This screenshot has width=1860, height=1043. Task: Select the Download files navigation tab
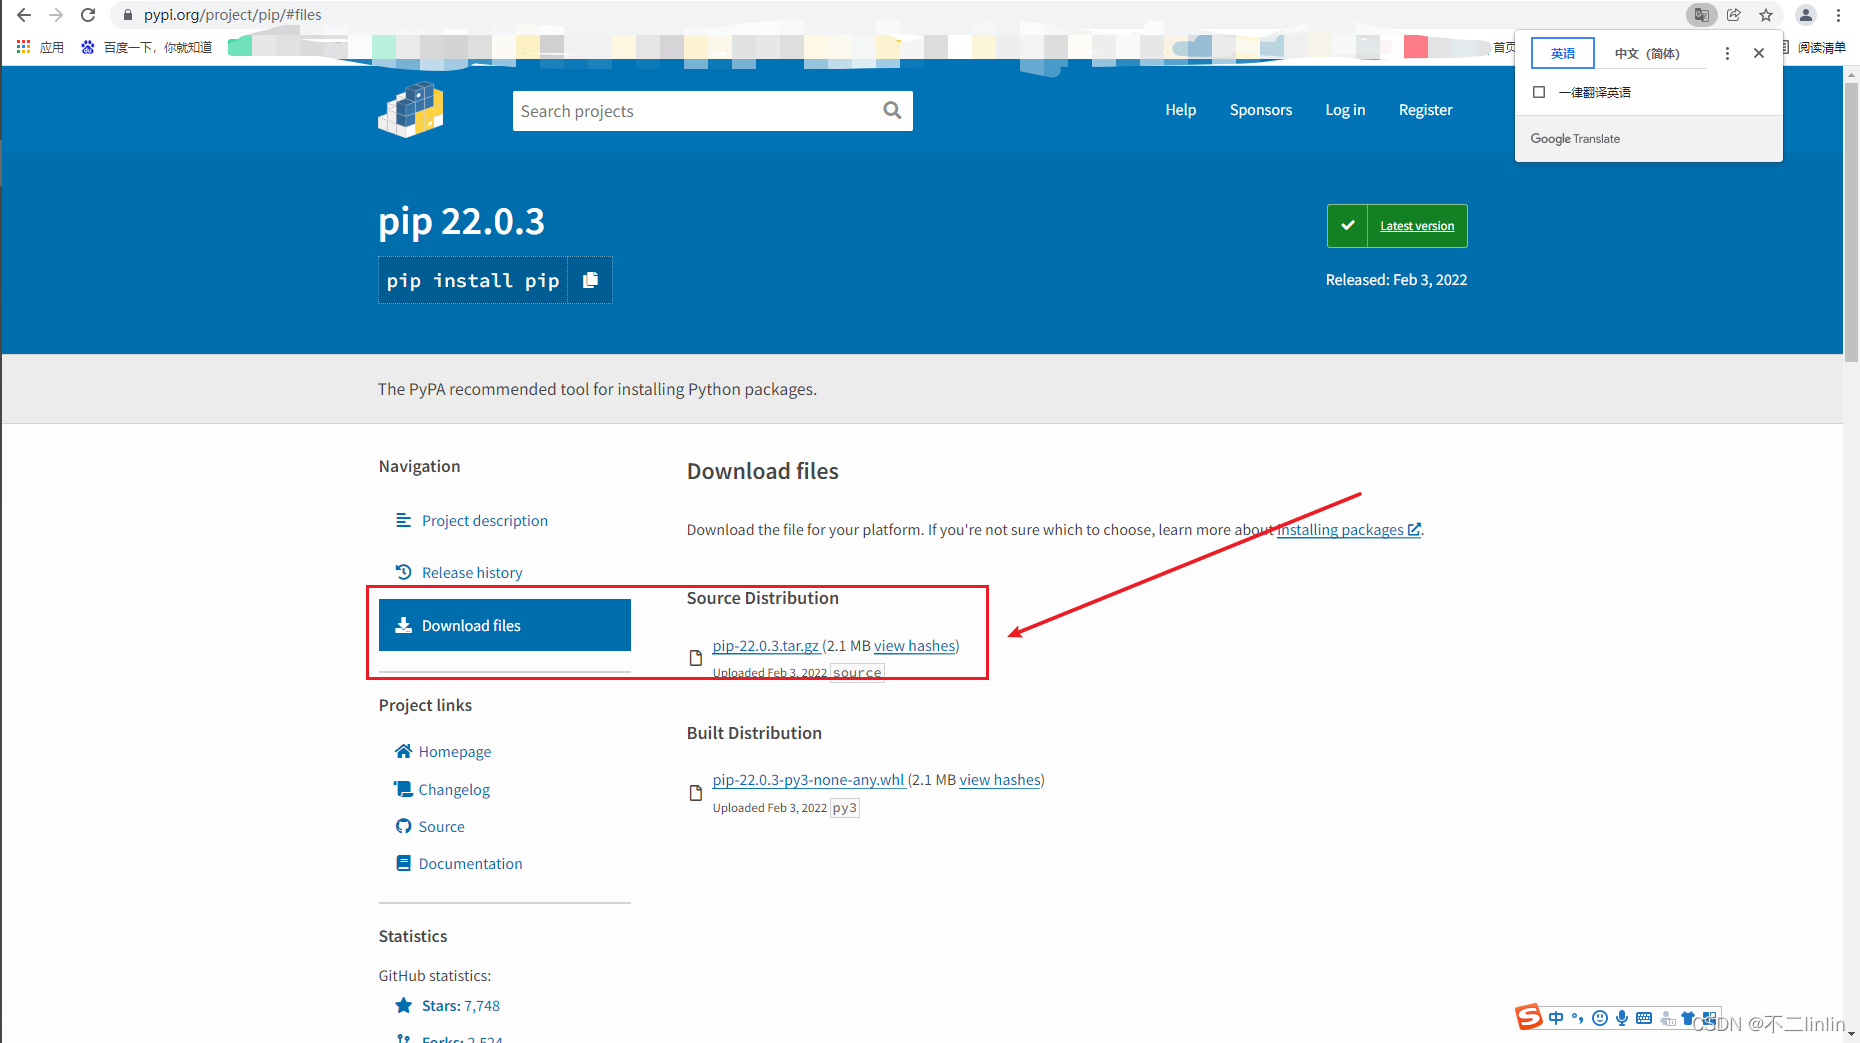pyautogui.click(x=505, y=625)
